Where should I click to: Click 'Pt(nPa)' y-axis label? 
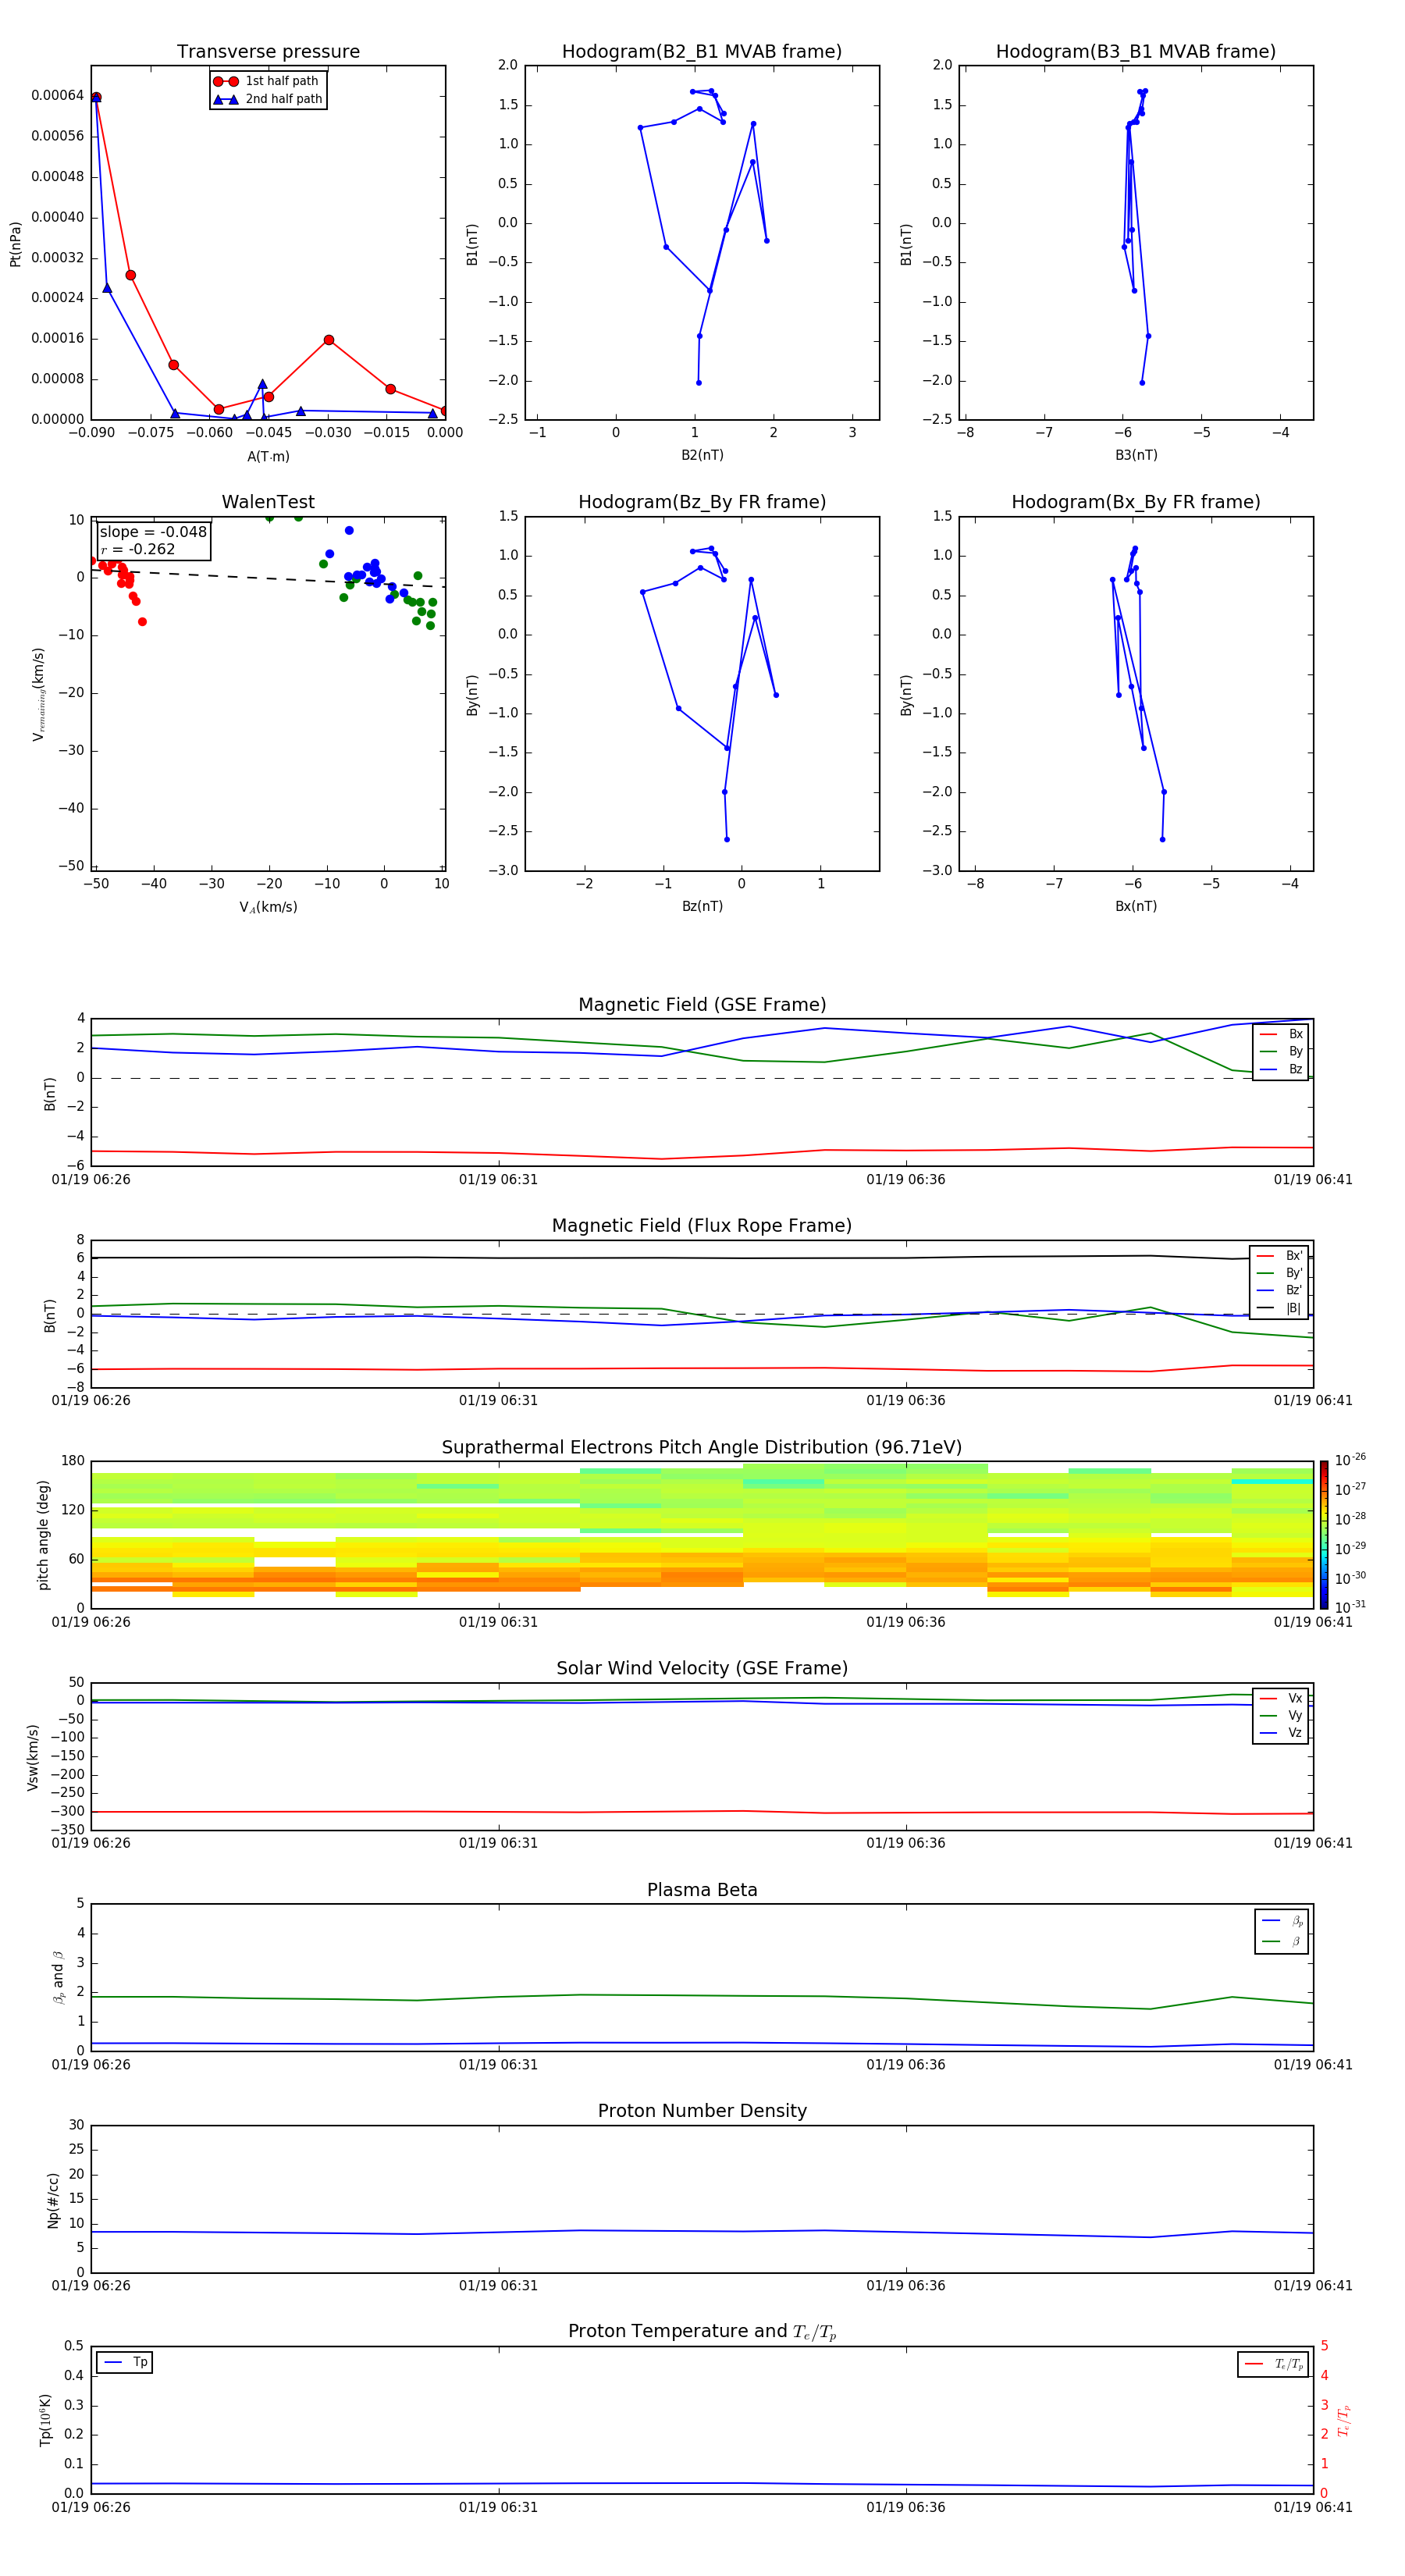point(15,244)
